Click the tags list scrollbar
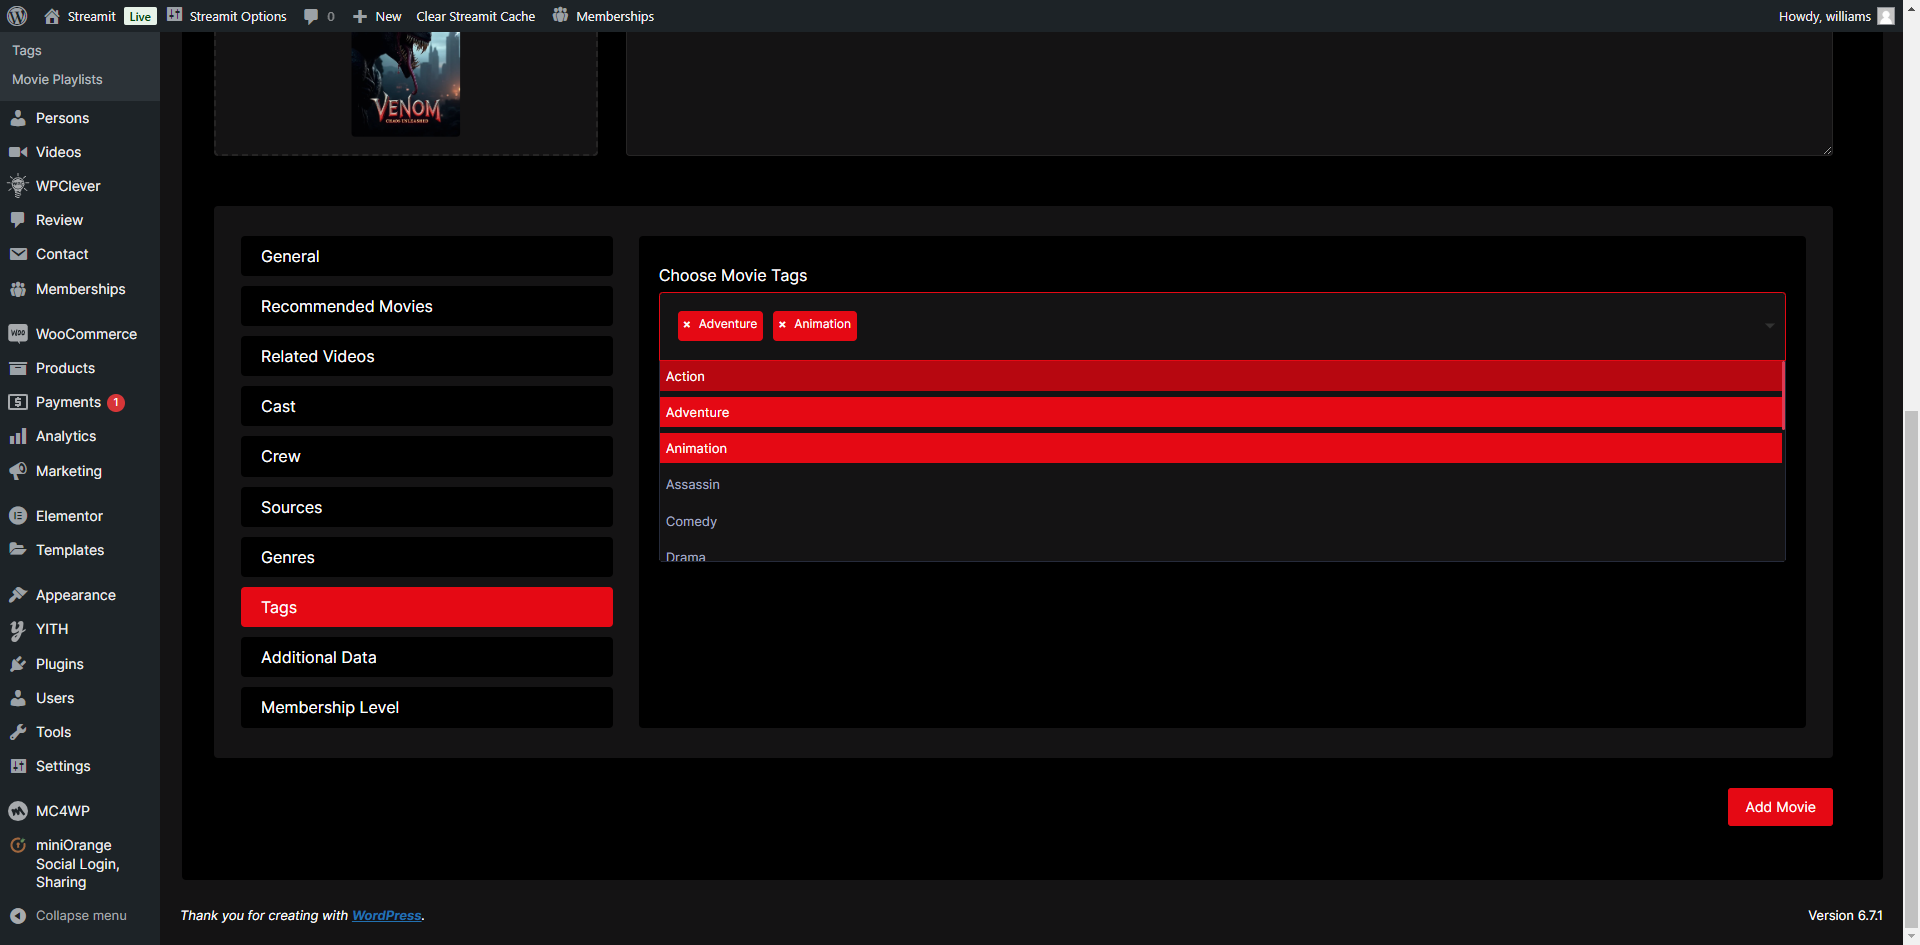1920x945 pixels. [1783, 396]
